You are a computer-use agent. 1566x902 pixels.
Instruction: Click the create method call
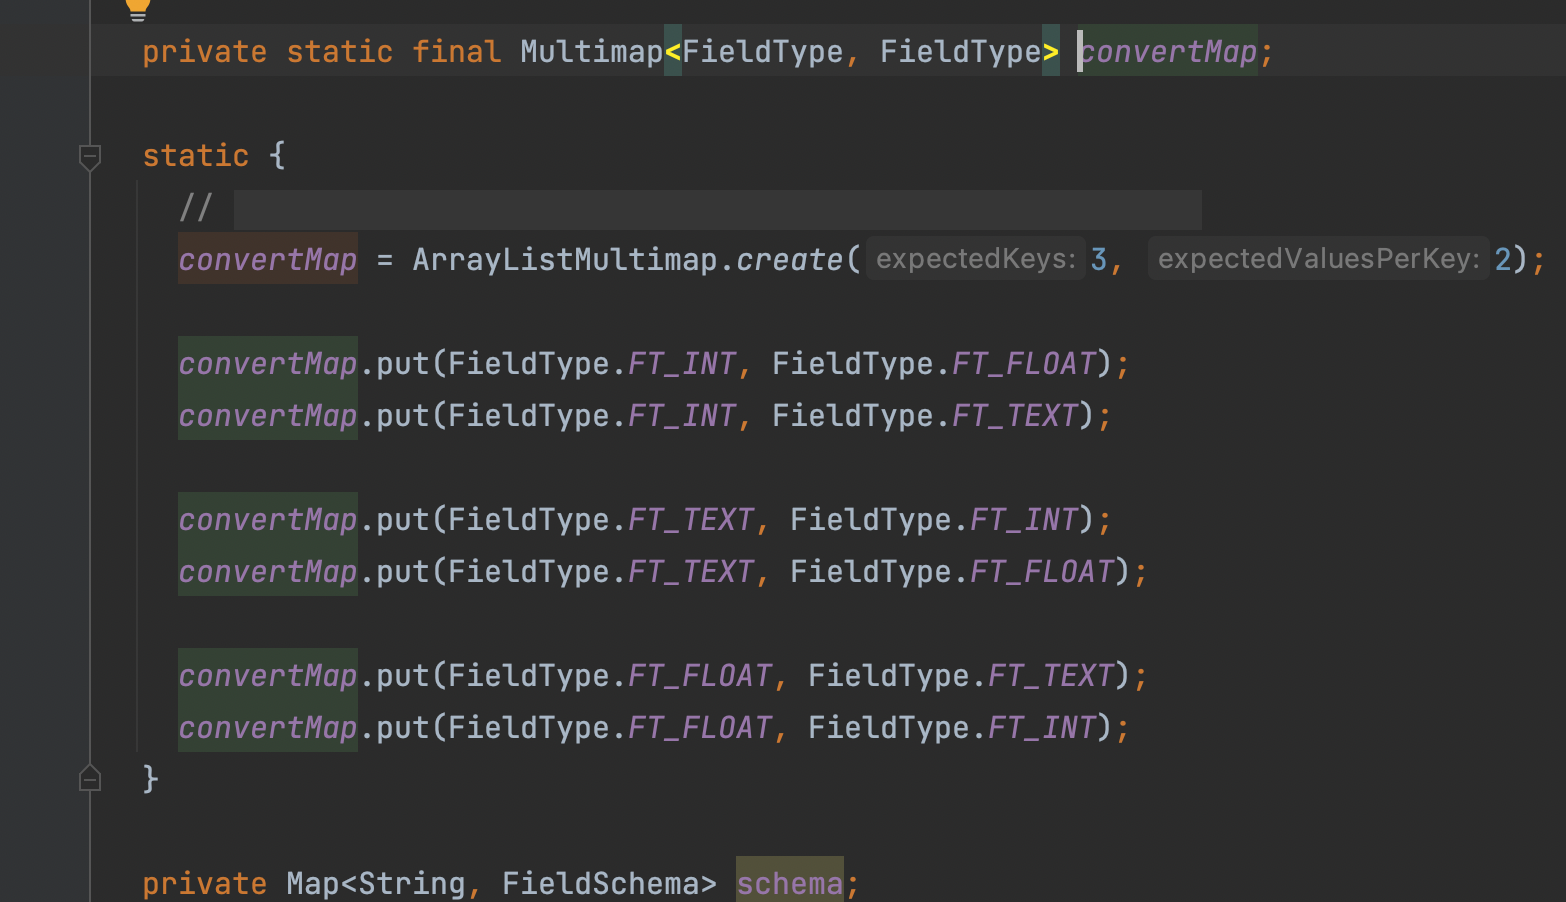coord(790,260)
